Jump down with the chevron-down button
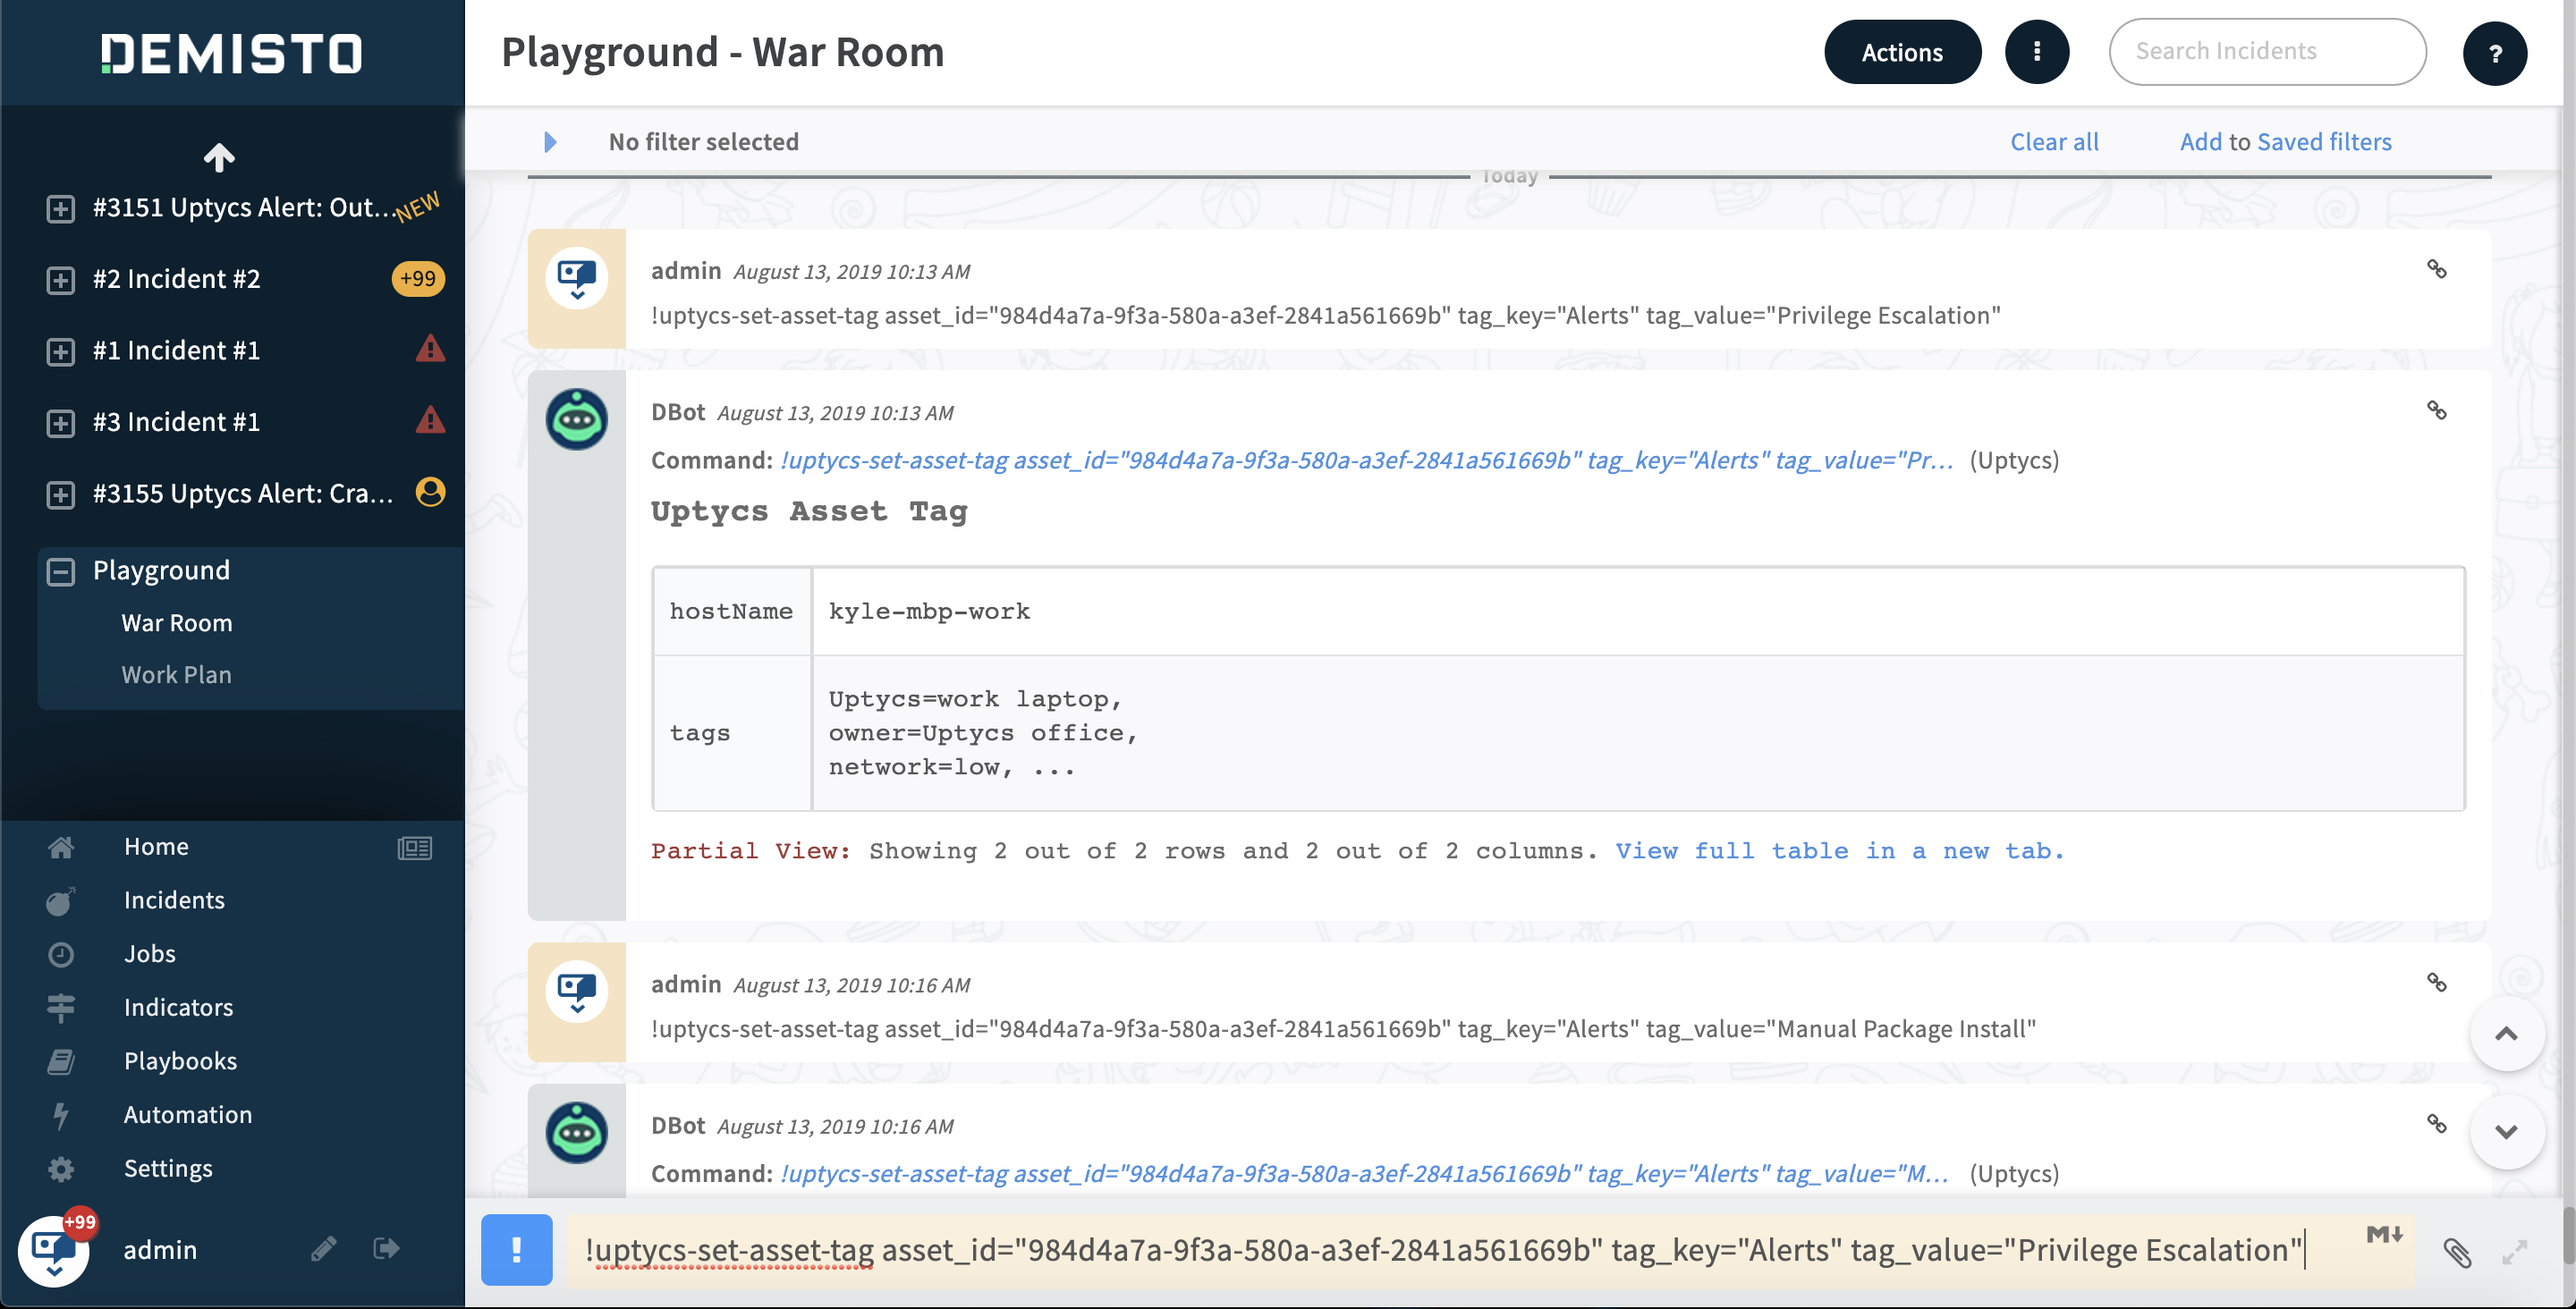2576x1309 pixels. [2506, 1131]
